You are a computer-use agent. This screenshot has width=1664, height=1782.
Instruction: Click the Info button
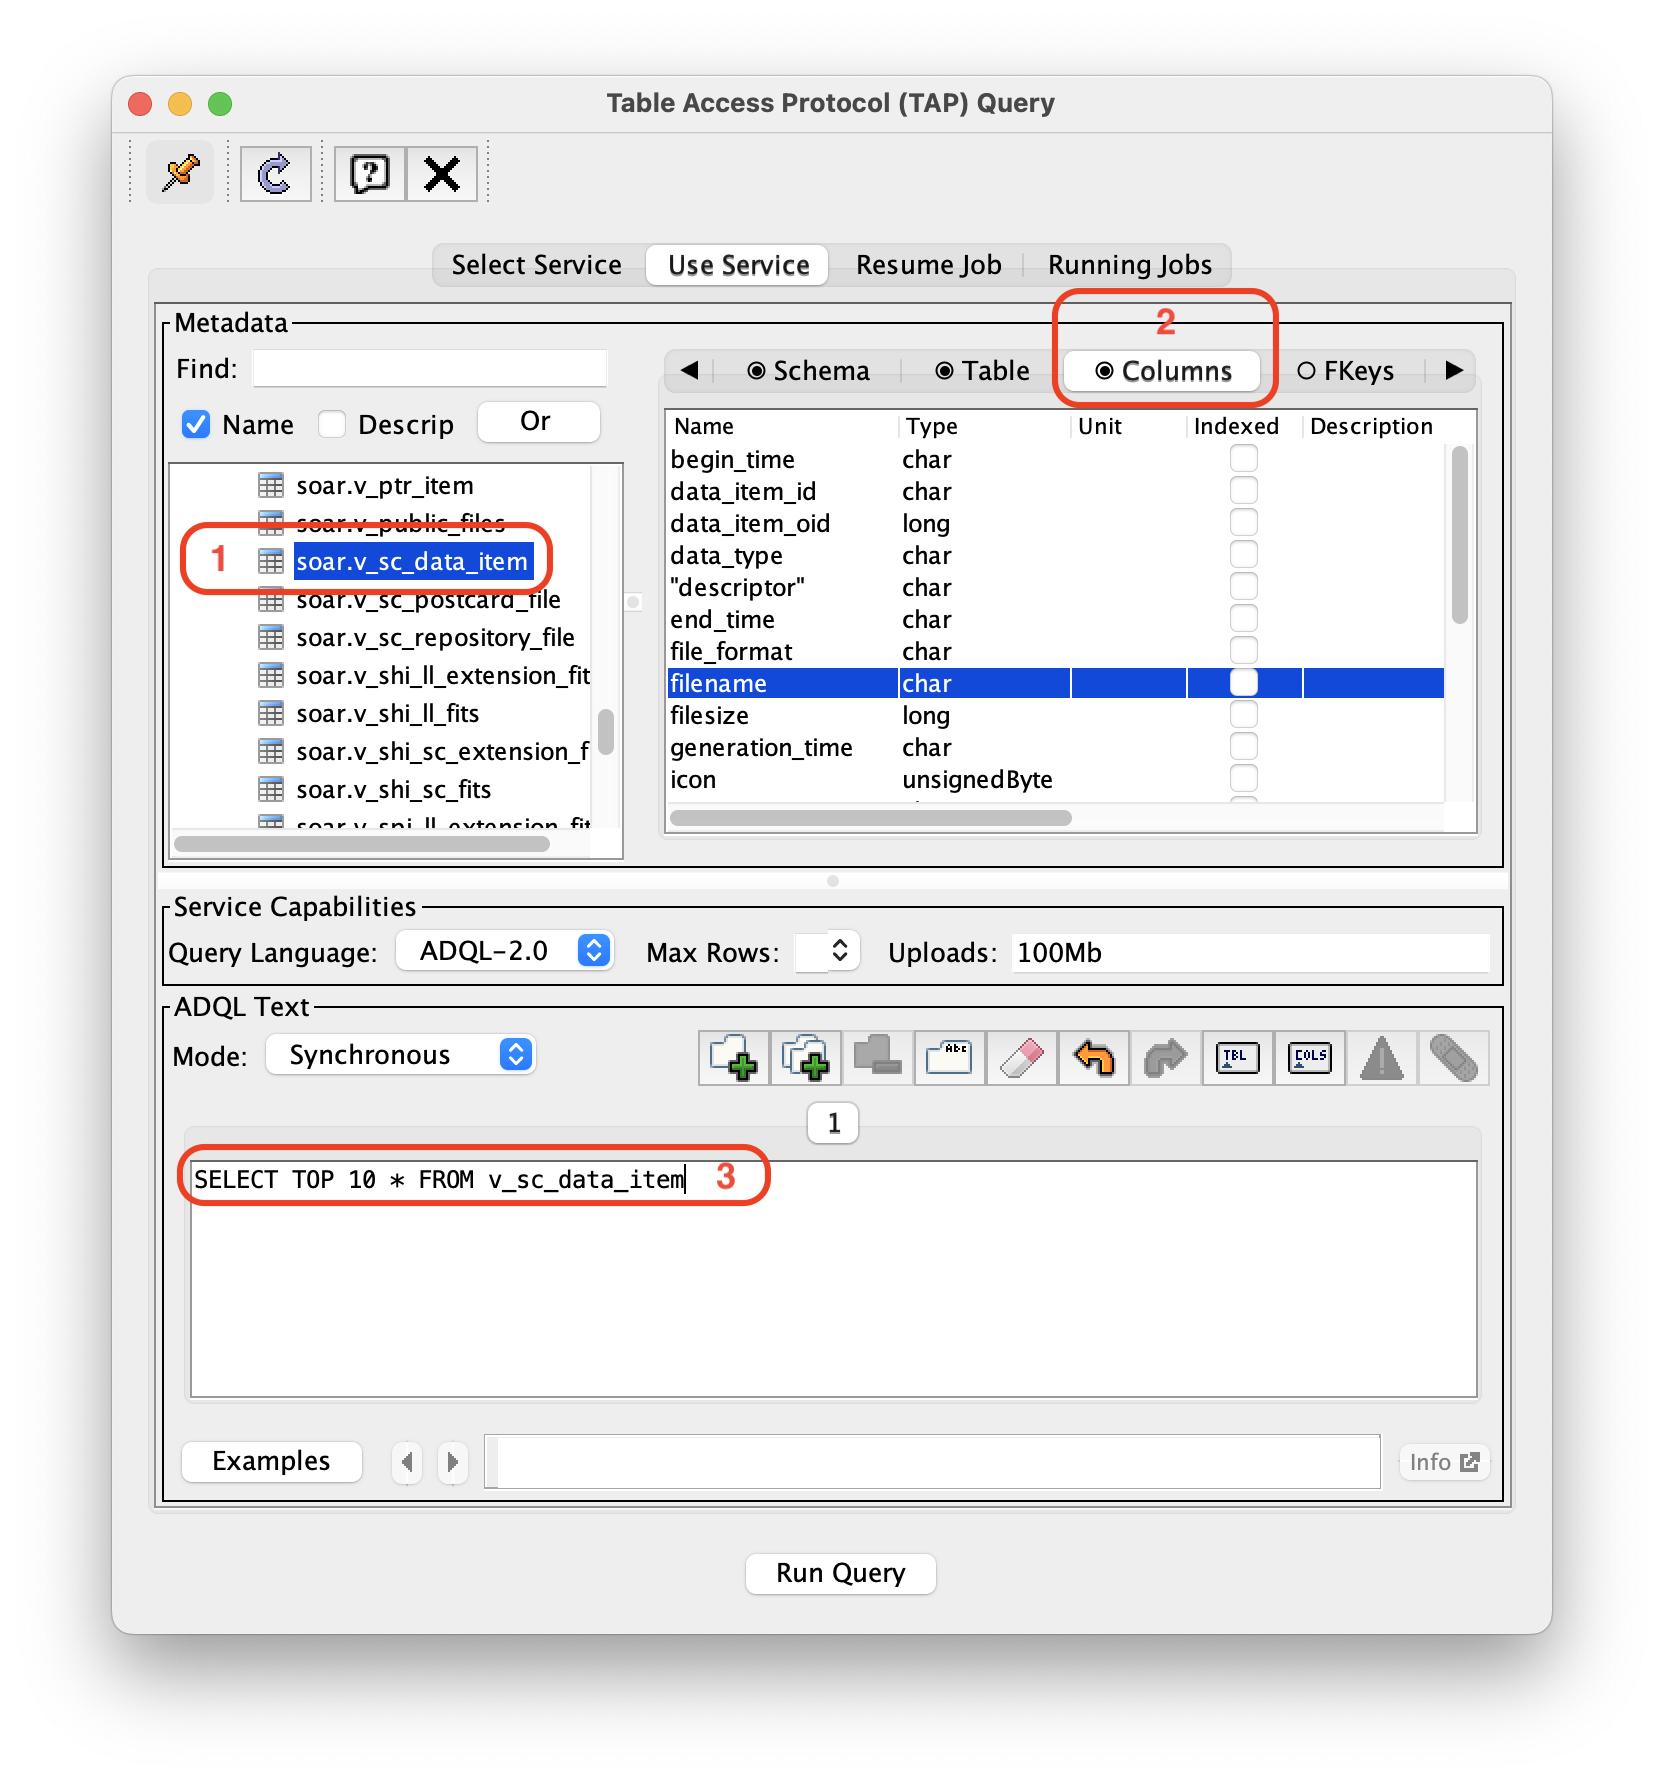coord(1444,1462)
